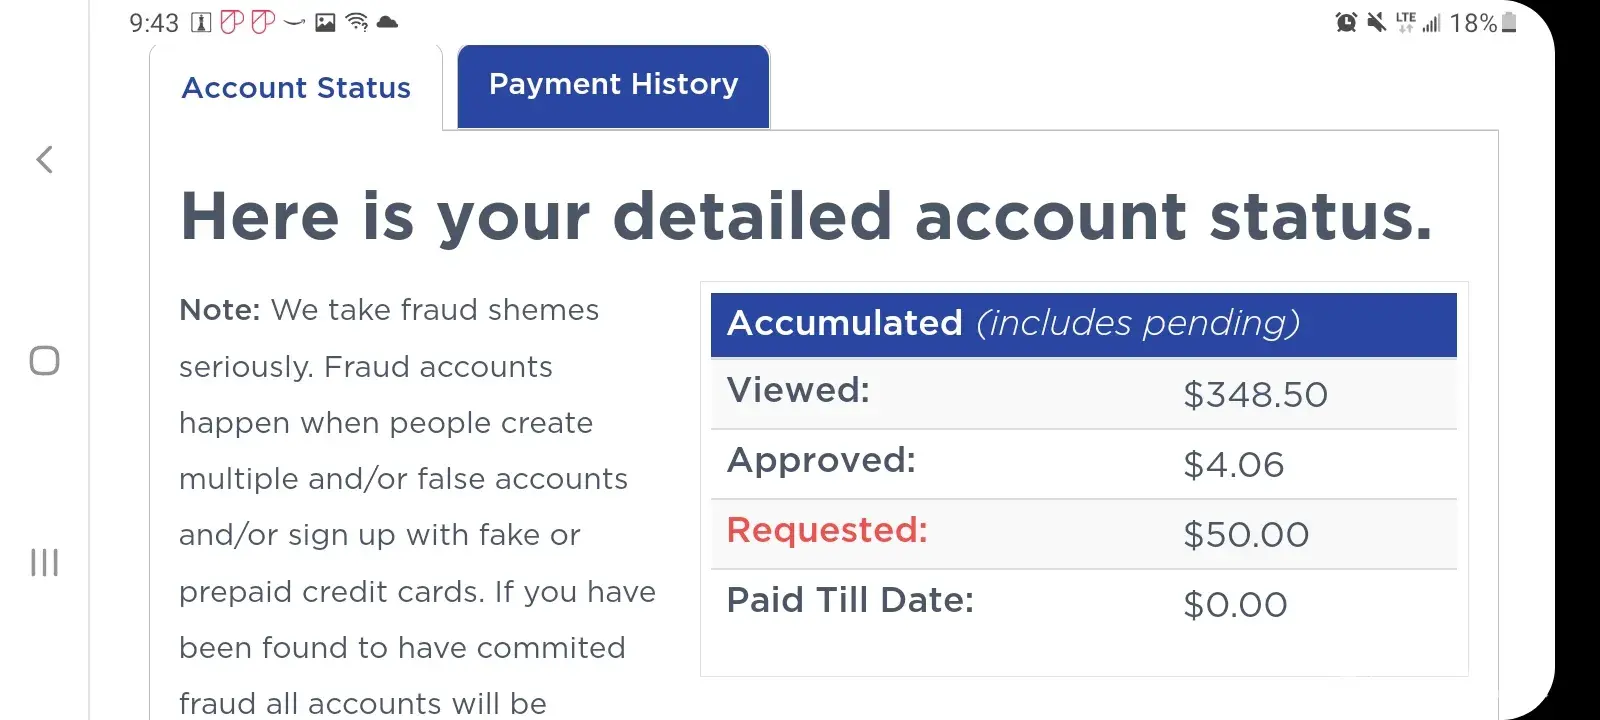This screenshot has width=1600, height=720.
Task: Open recent apps via three-bar icon
Action: coord(44,562)
